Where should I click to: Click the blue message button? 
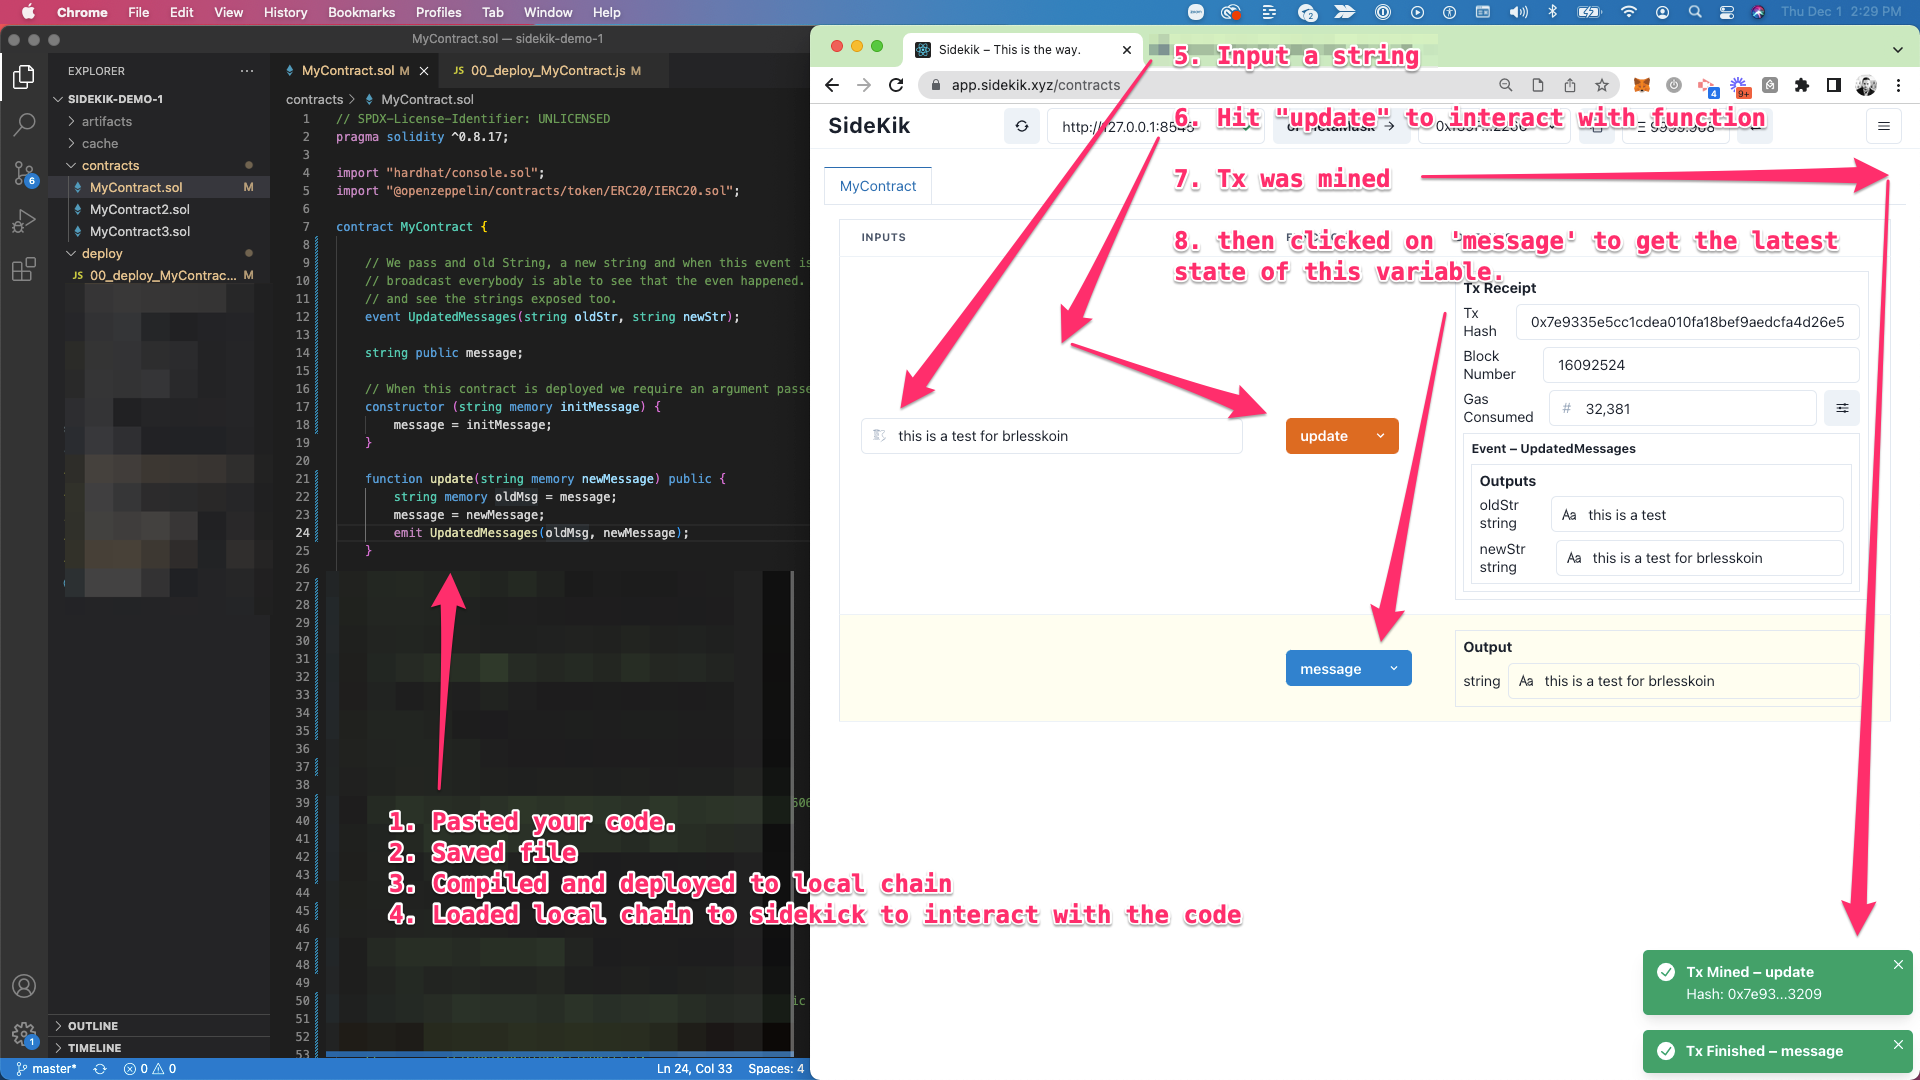(x=1330, y=669)
